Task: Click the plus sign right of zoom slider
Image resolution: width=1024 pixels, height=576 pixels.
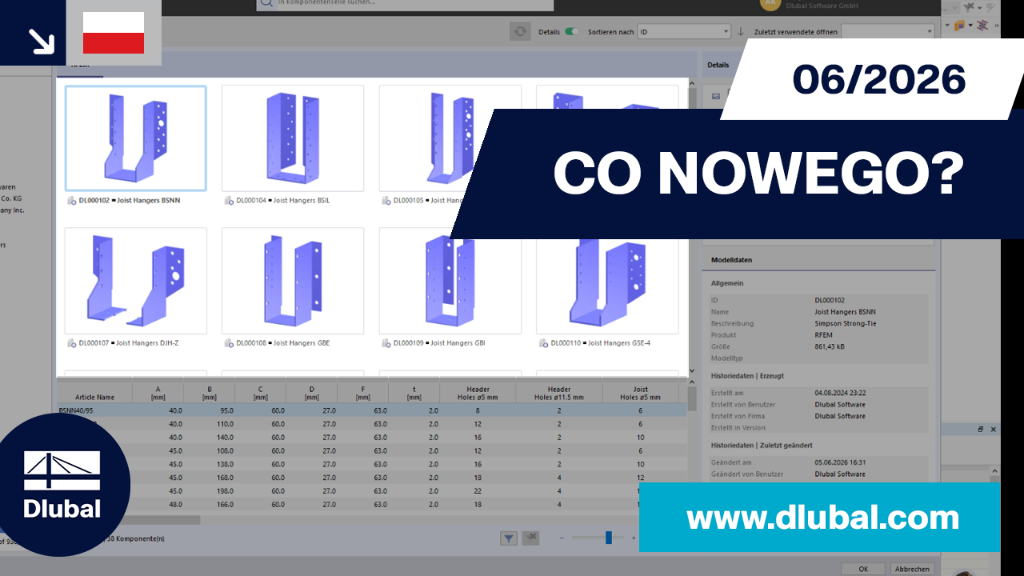Action: (633, 538)
